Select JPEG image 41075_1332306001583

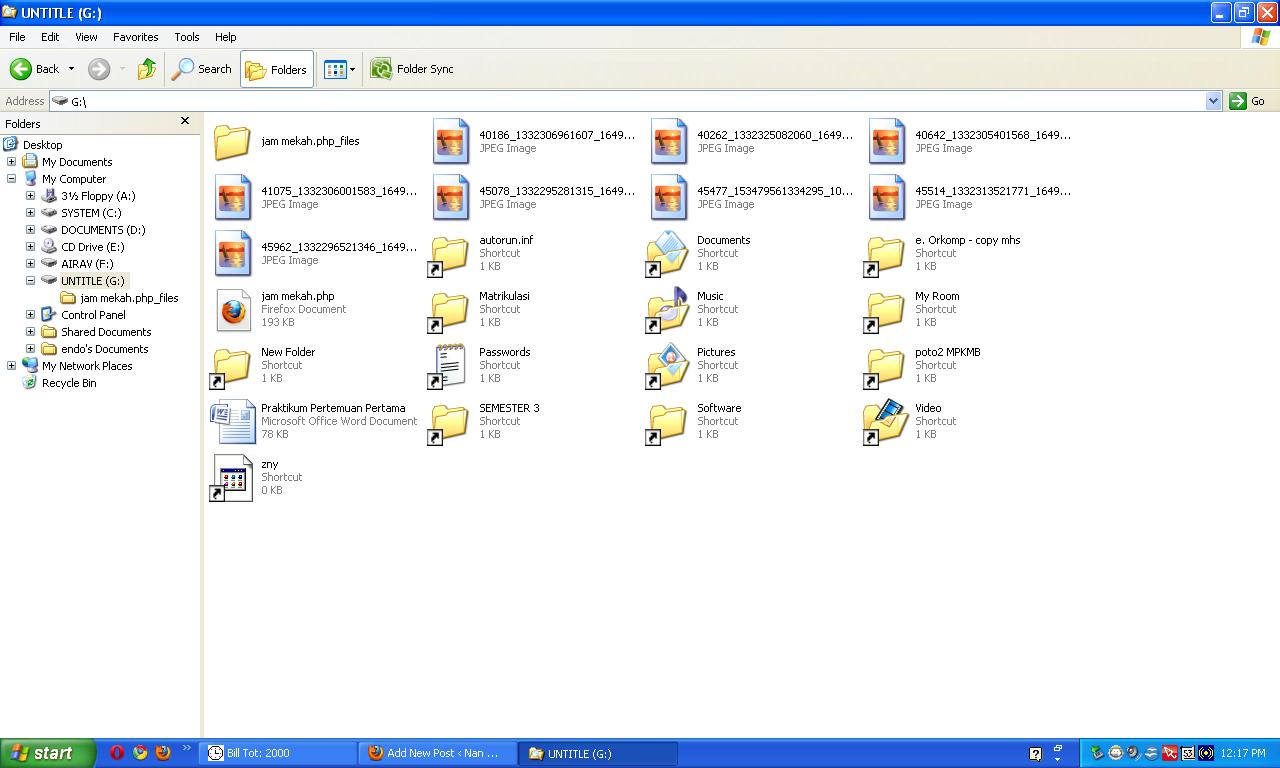232,197
